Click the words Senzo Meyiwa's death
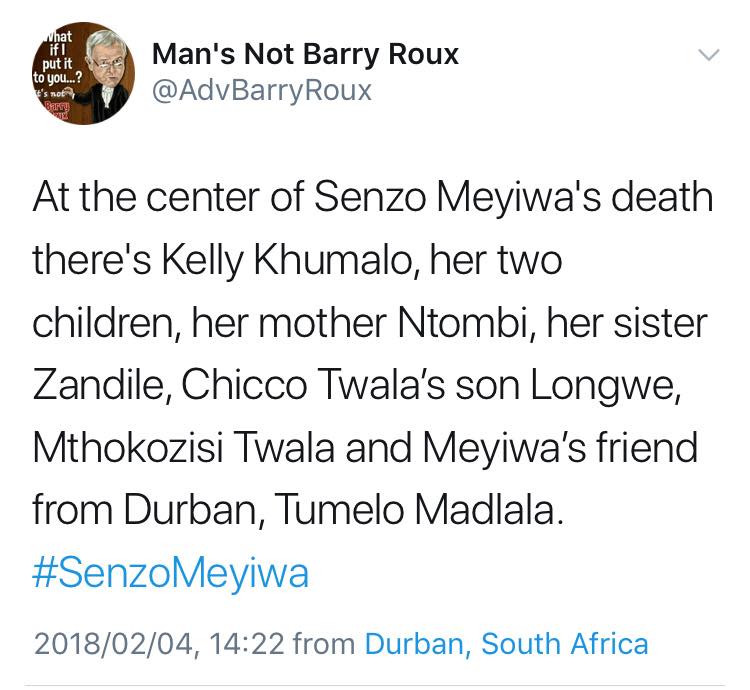750x690 pixels. click(514, 197)
